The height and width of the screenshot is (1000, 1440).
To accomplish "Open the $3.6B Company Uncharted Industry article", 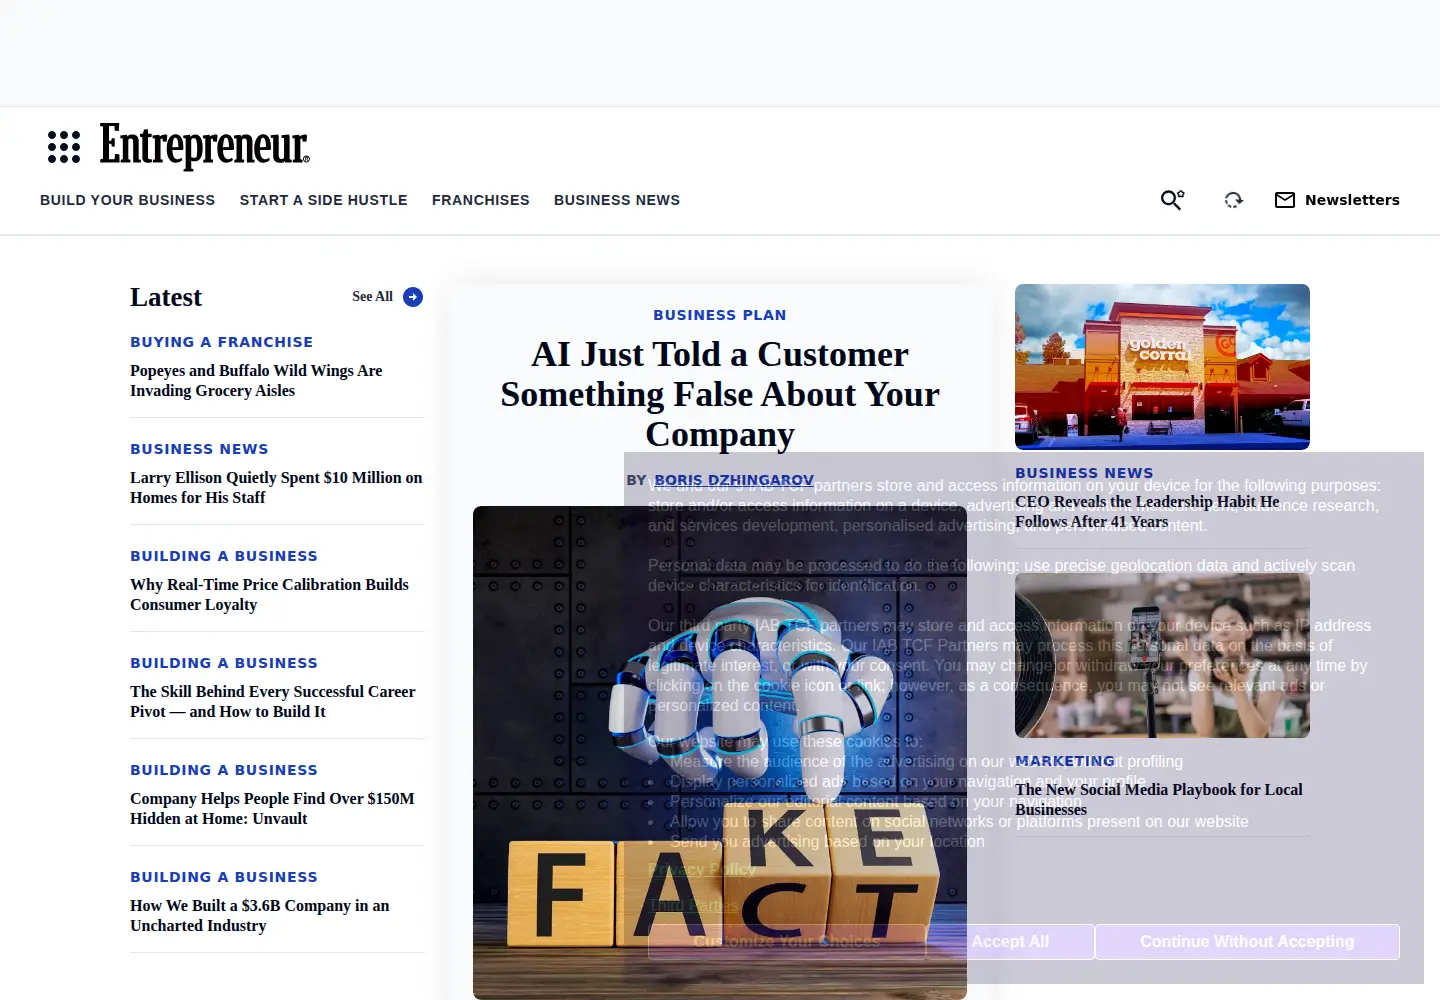I will 260,916.
